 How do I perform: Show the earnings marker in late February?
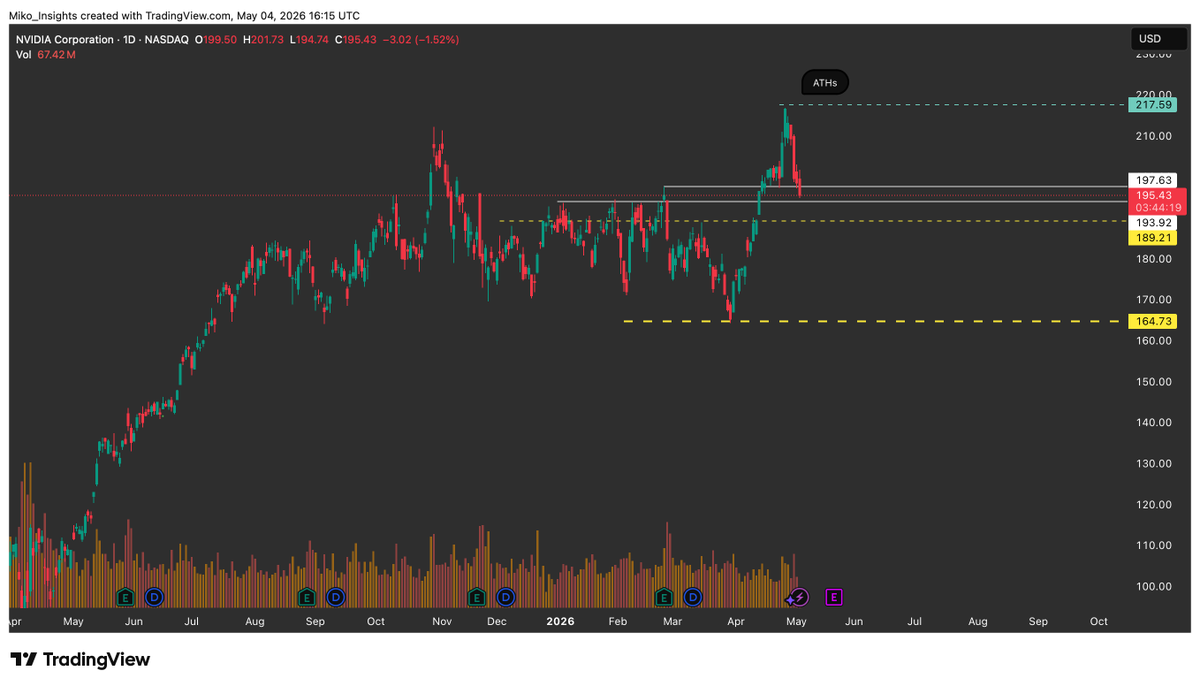pyautogui.click(x=663, y=597)
